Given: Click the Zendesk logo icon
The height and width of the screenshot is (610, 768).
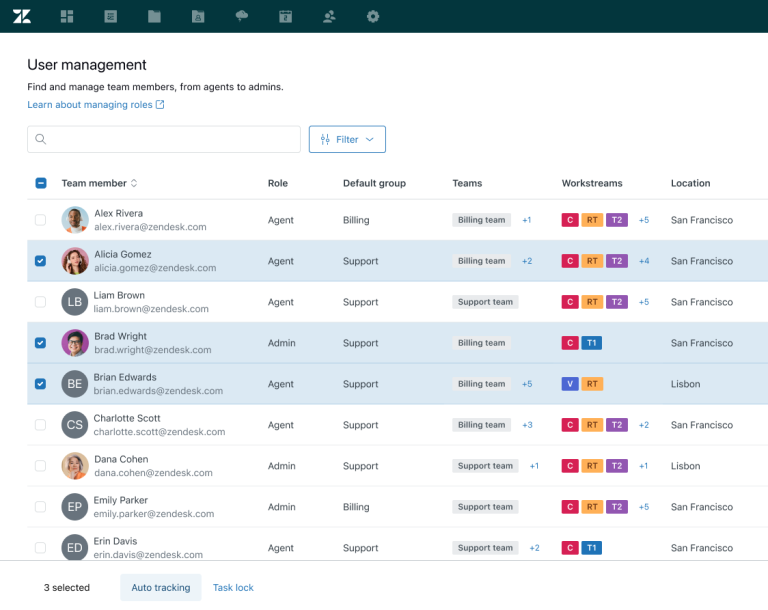Looking at the screenshot, I should 23,16.
